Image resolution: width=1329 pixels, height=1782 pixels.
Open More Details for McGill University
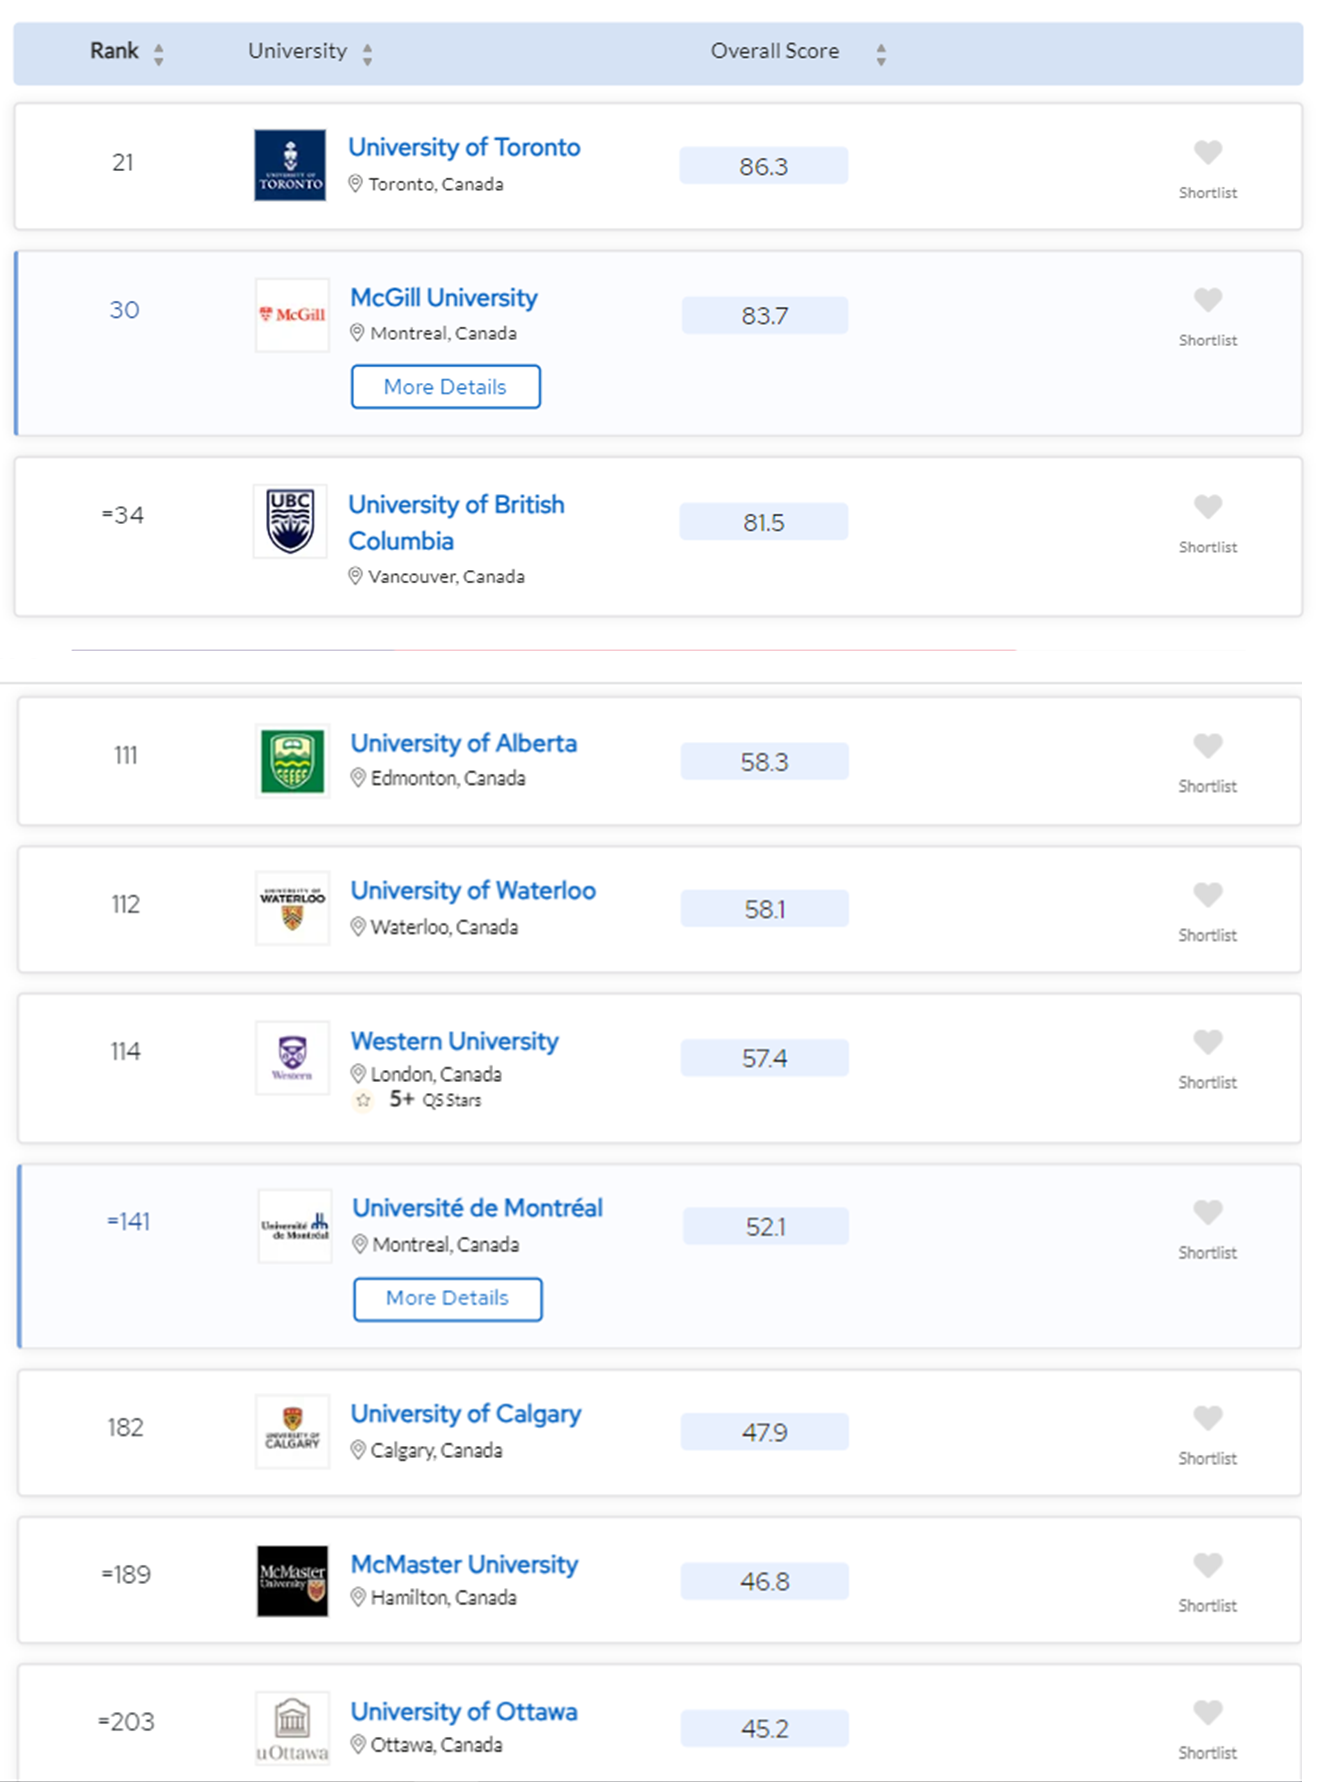coord(445,387)
